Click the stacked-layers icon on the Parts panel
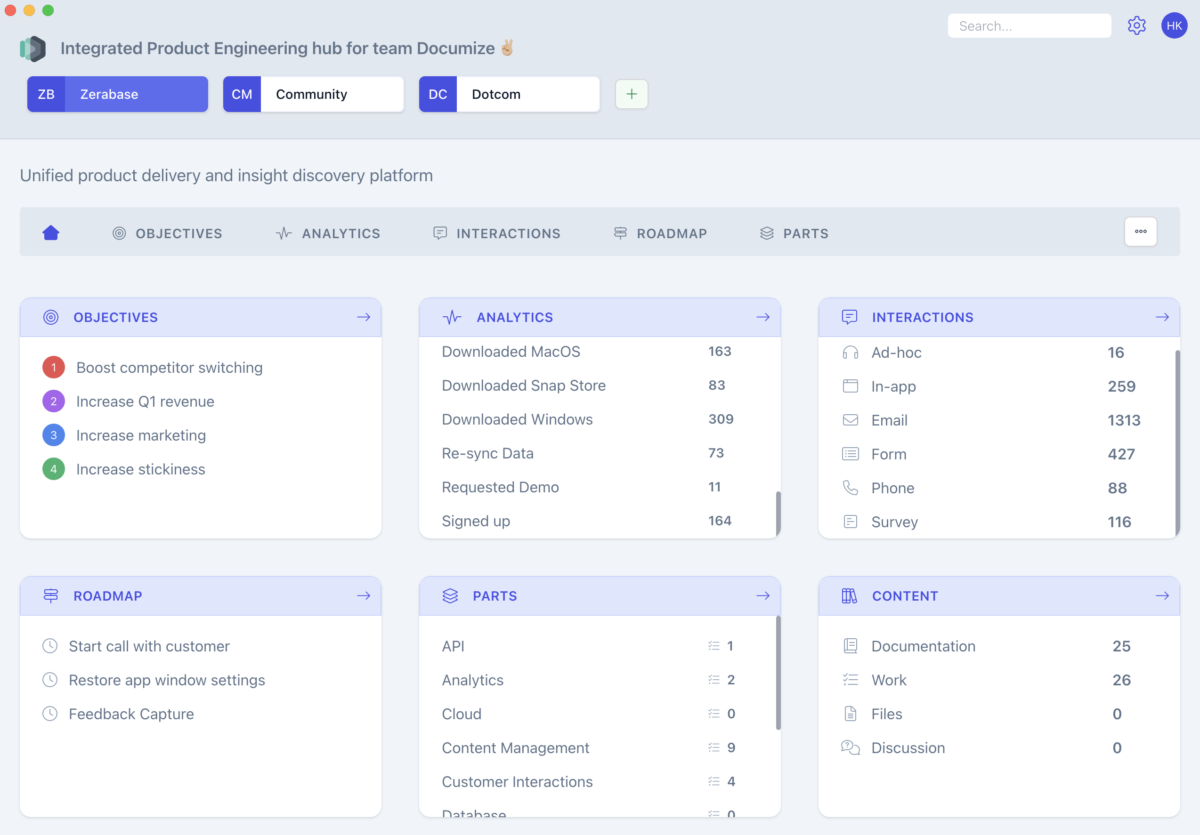The height and width of the screenshot is (835, 1200). click(451, 595)
